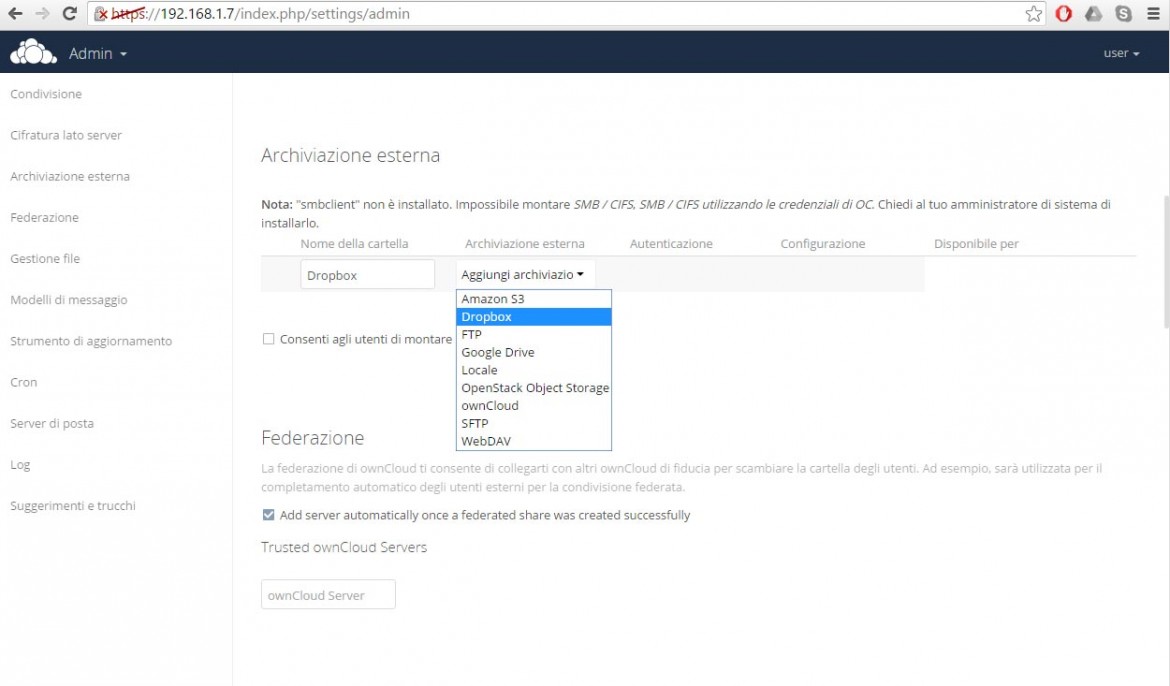The image size is (1170, 686).
Task: Go to Cron section
Action: [x=24, y=382]
